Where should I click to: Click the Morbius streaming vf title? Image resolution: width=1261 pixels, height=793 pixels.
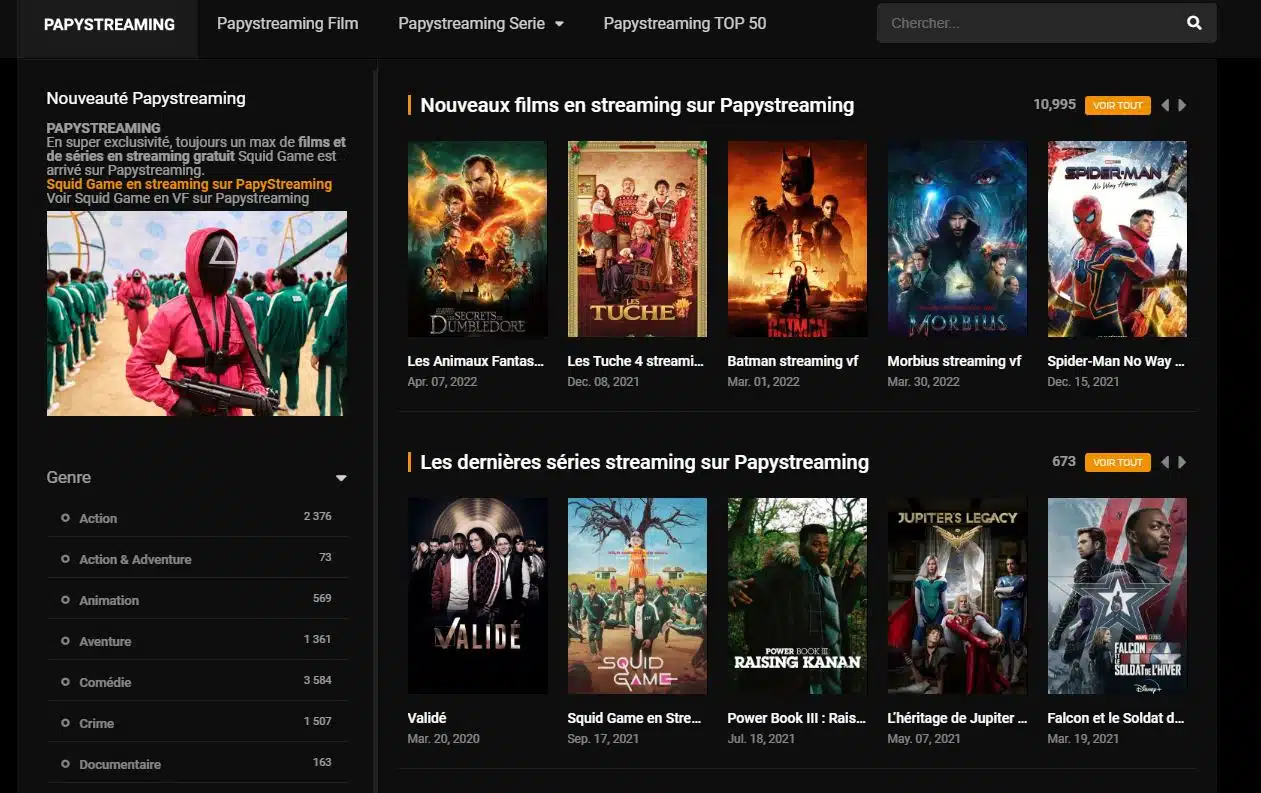(954, 361)
